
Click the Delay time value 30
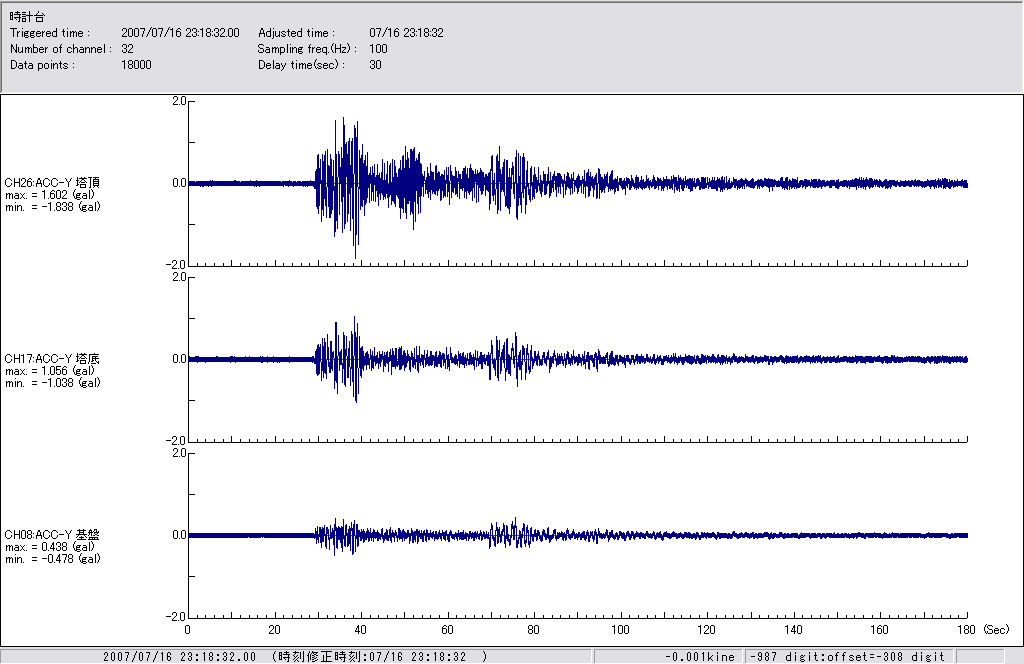pos(375,64)
